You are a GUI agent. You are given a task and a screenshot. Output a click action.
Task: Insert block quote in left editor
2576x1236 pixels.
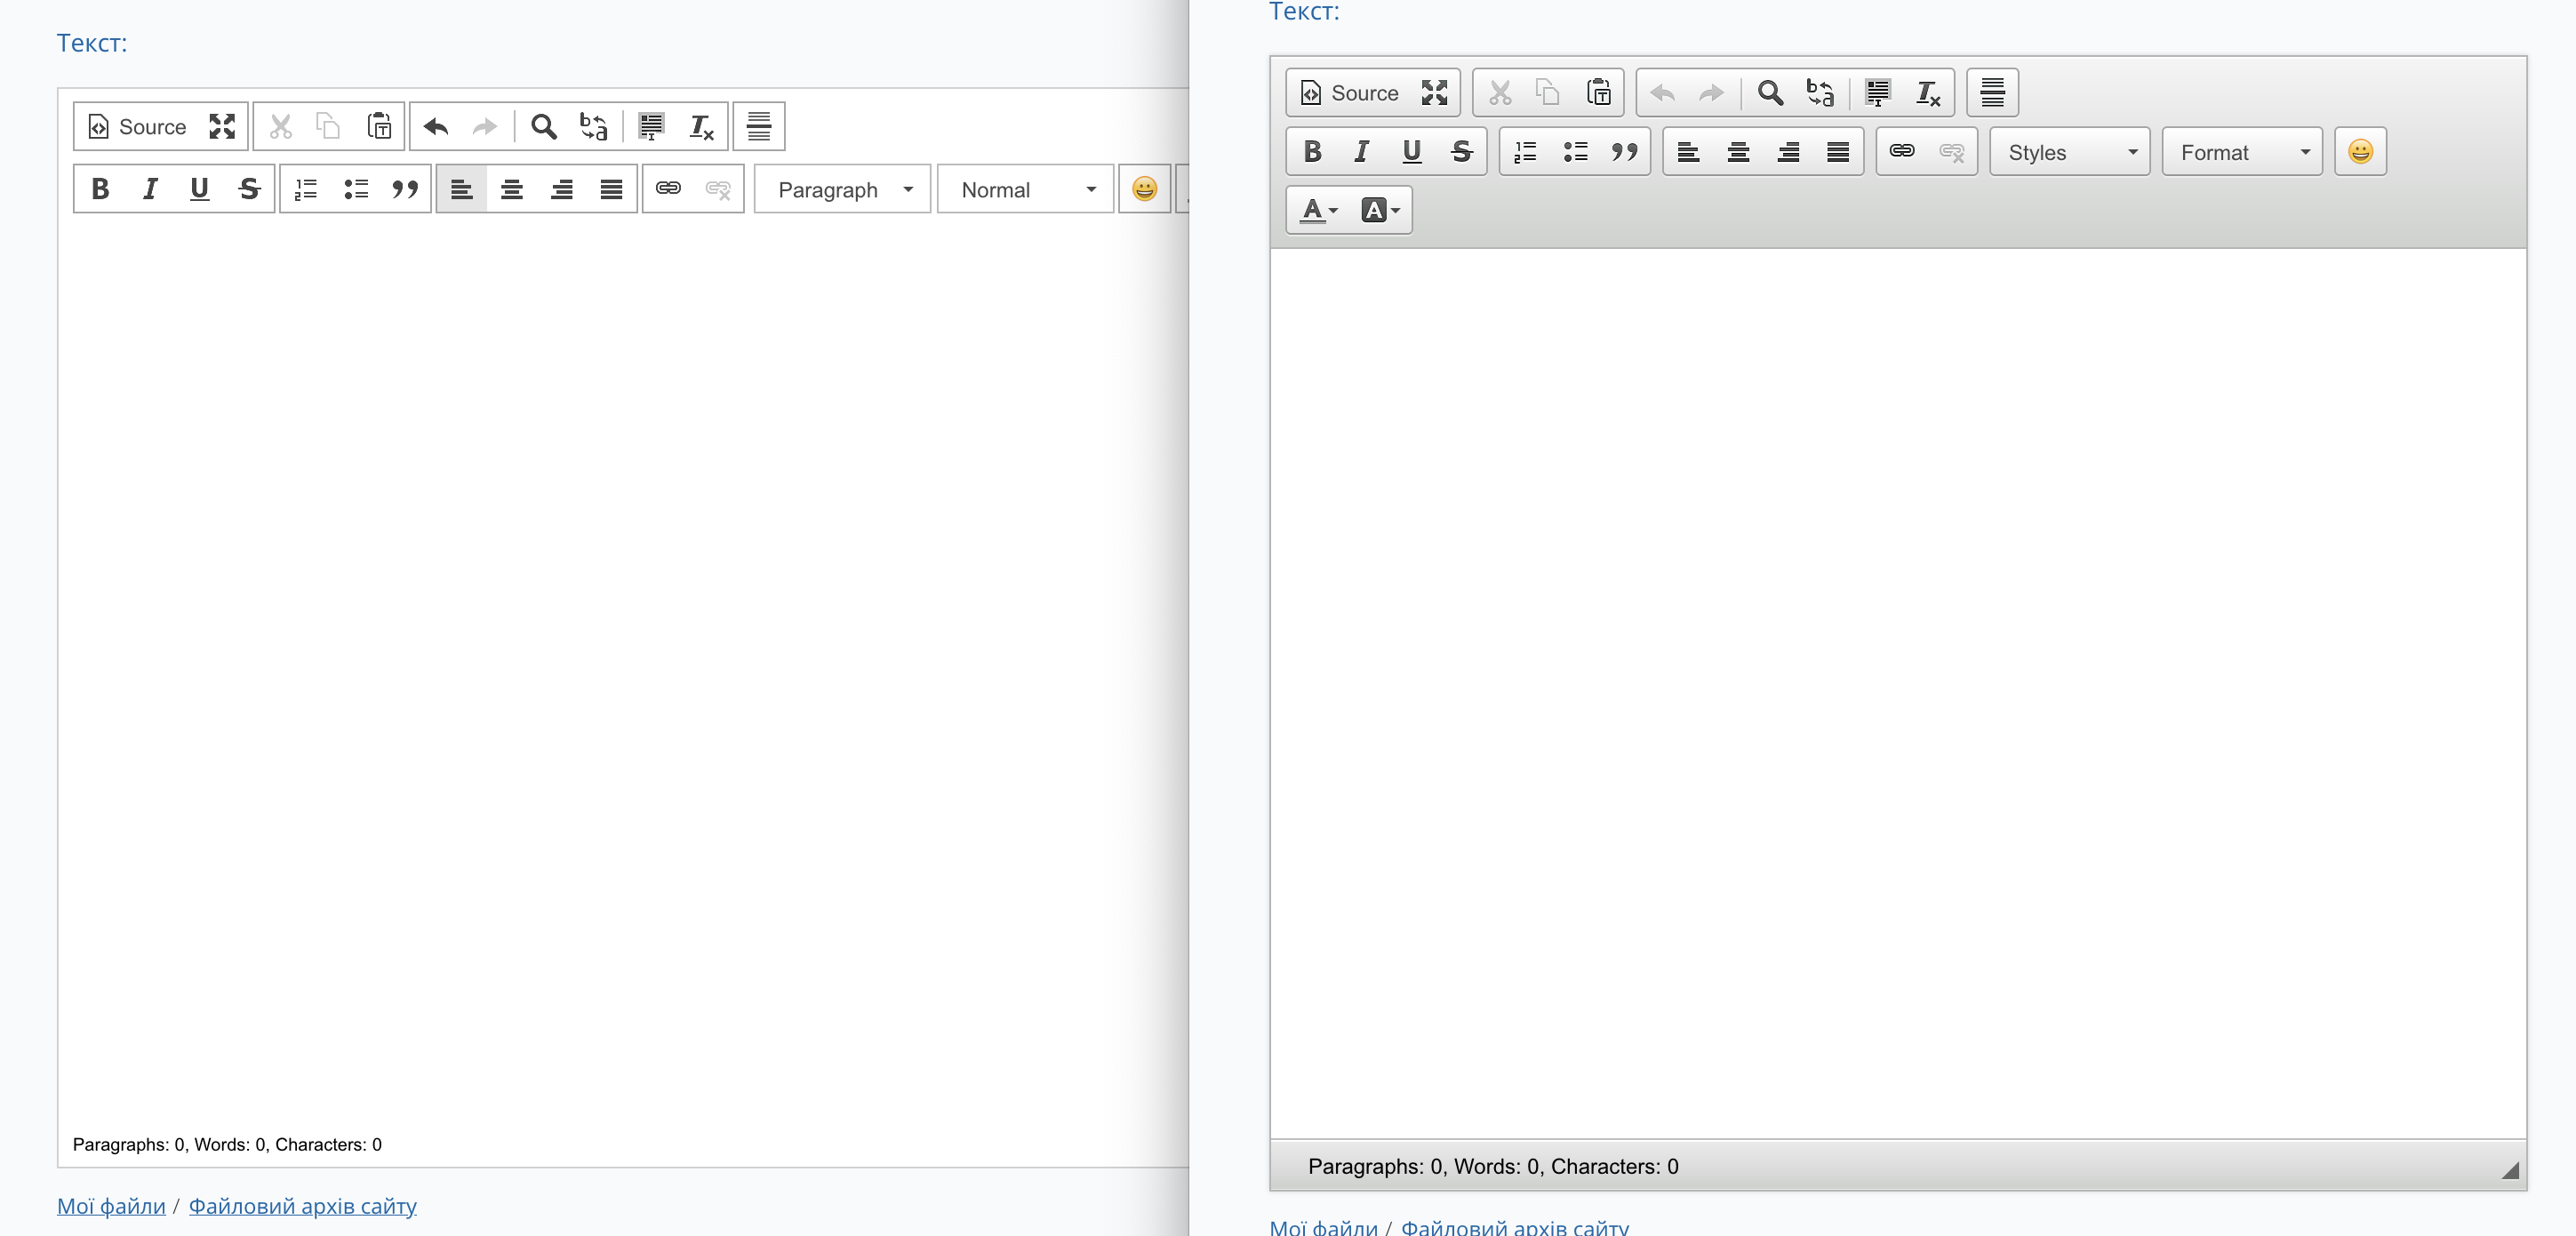405,189
